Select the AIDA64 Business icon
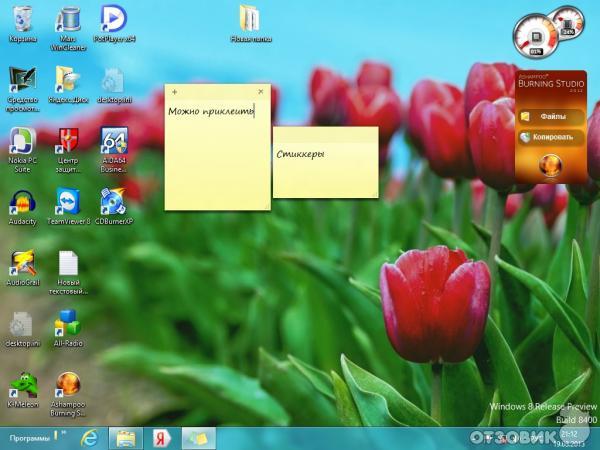Screen dimensions: 600x450 point(113,141)
